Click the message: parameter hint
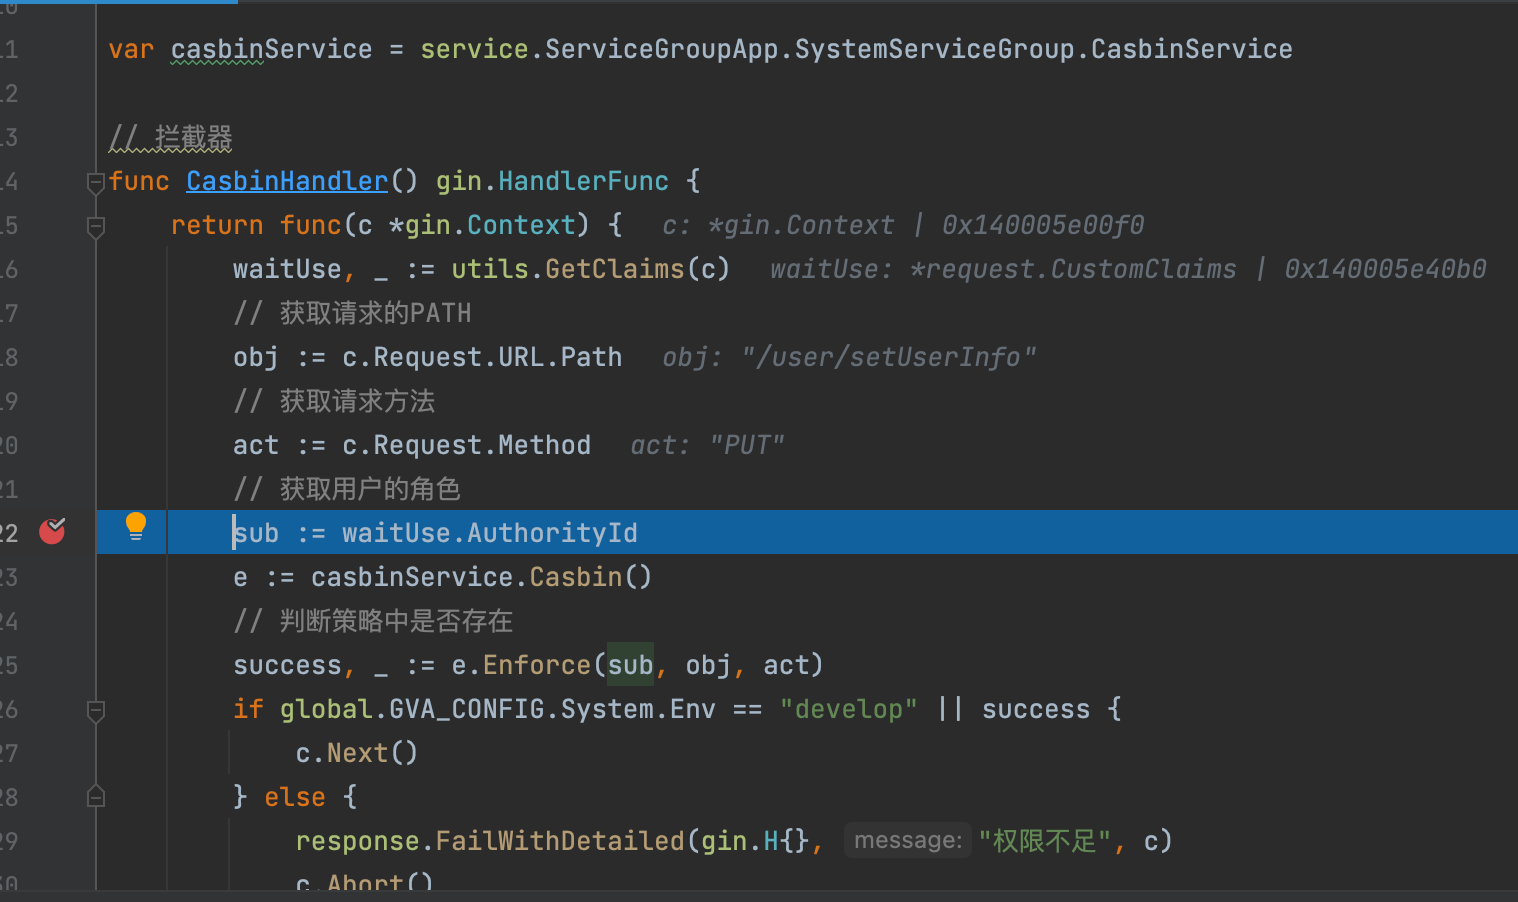This screenshot has width=1518, height=902. [907, 840]
